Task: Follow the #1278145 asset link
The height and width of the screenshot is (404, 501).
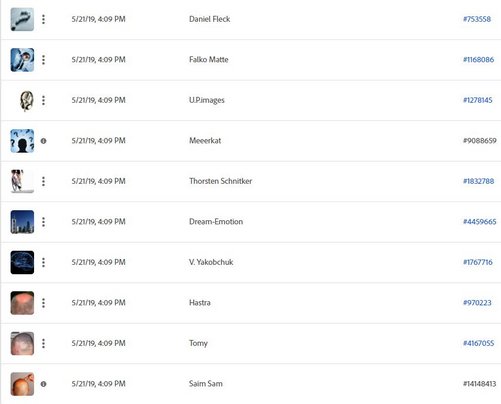Action: coord(478,100)
